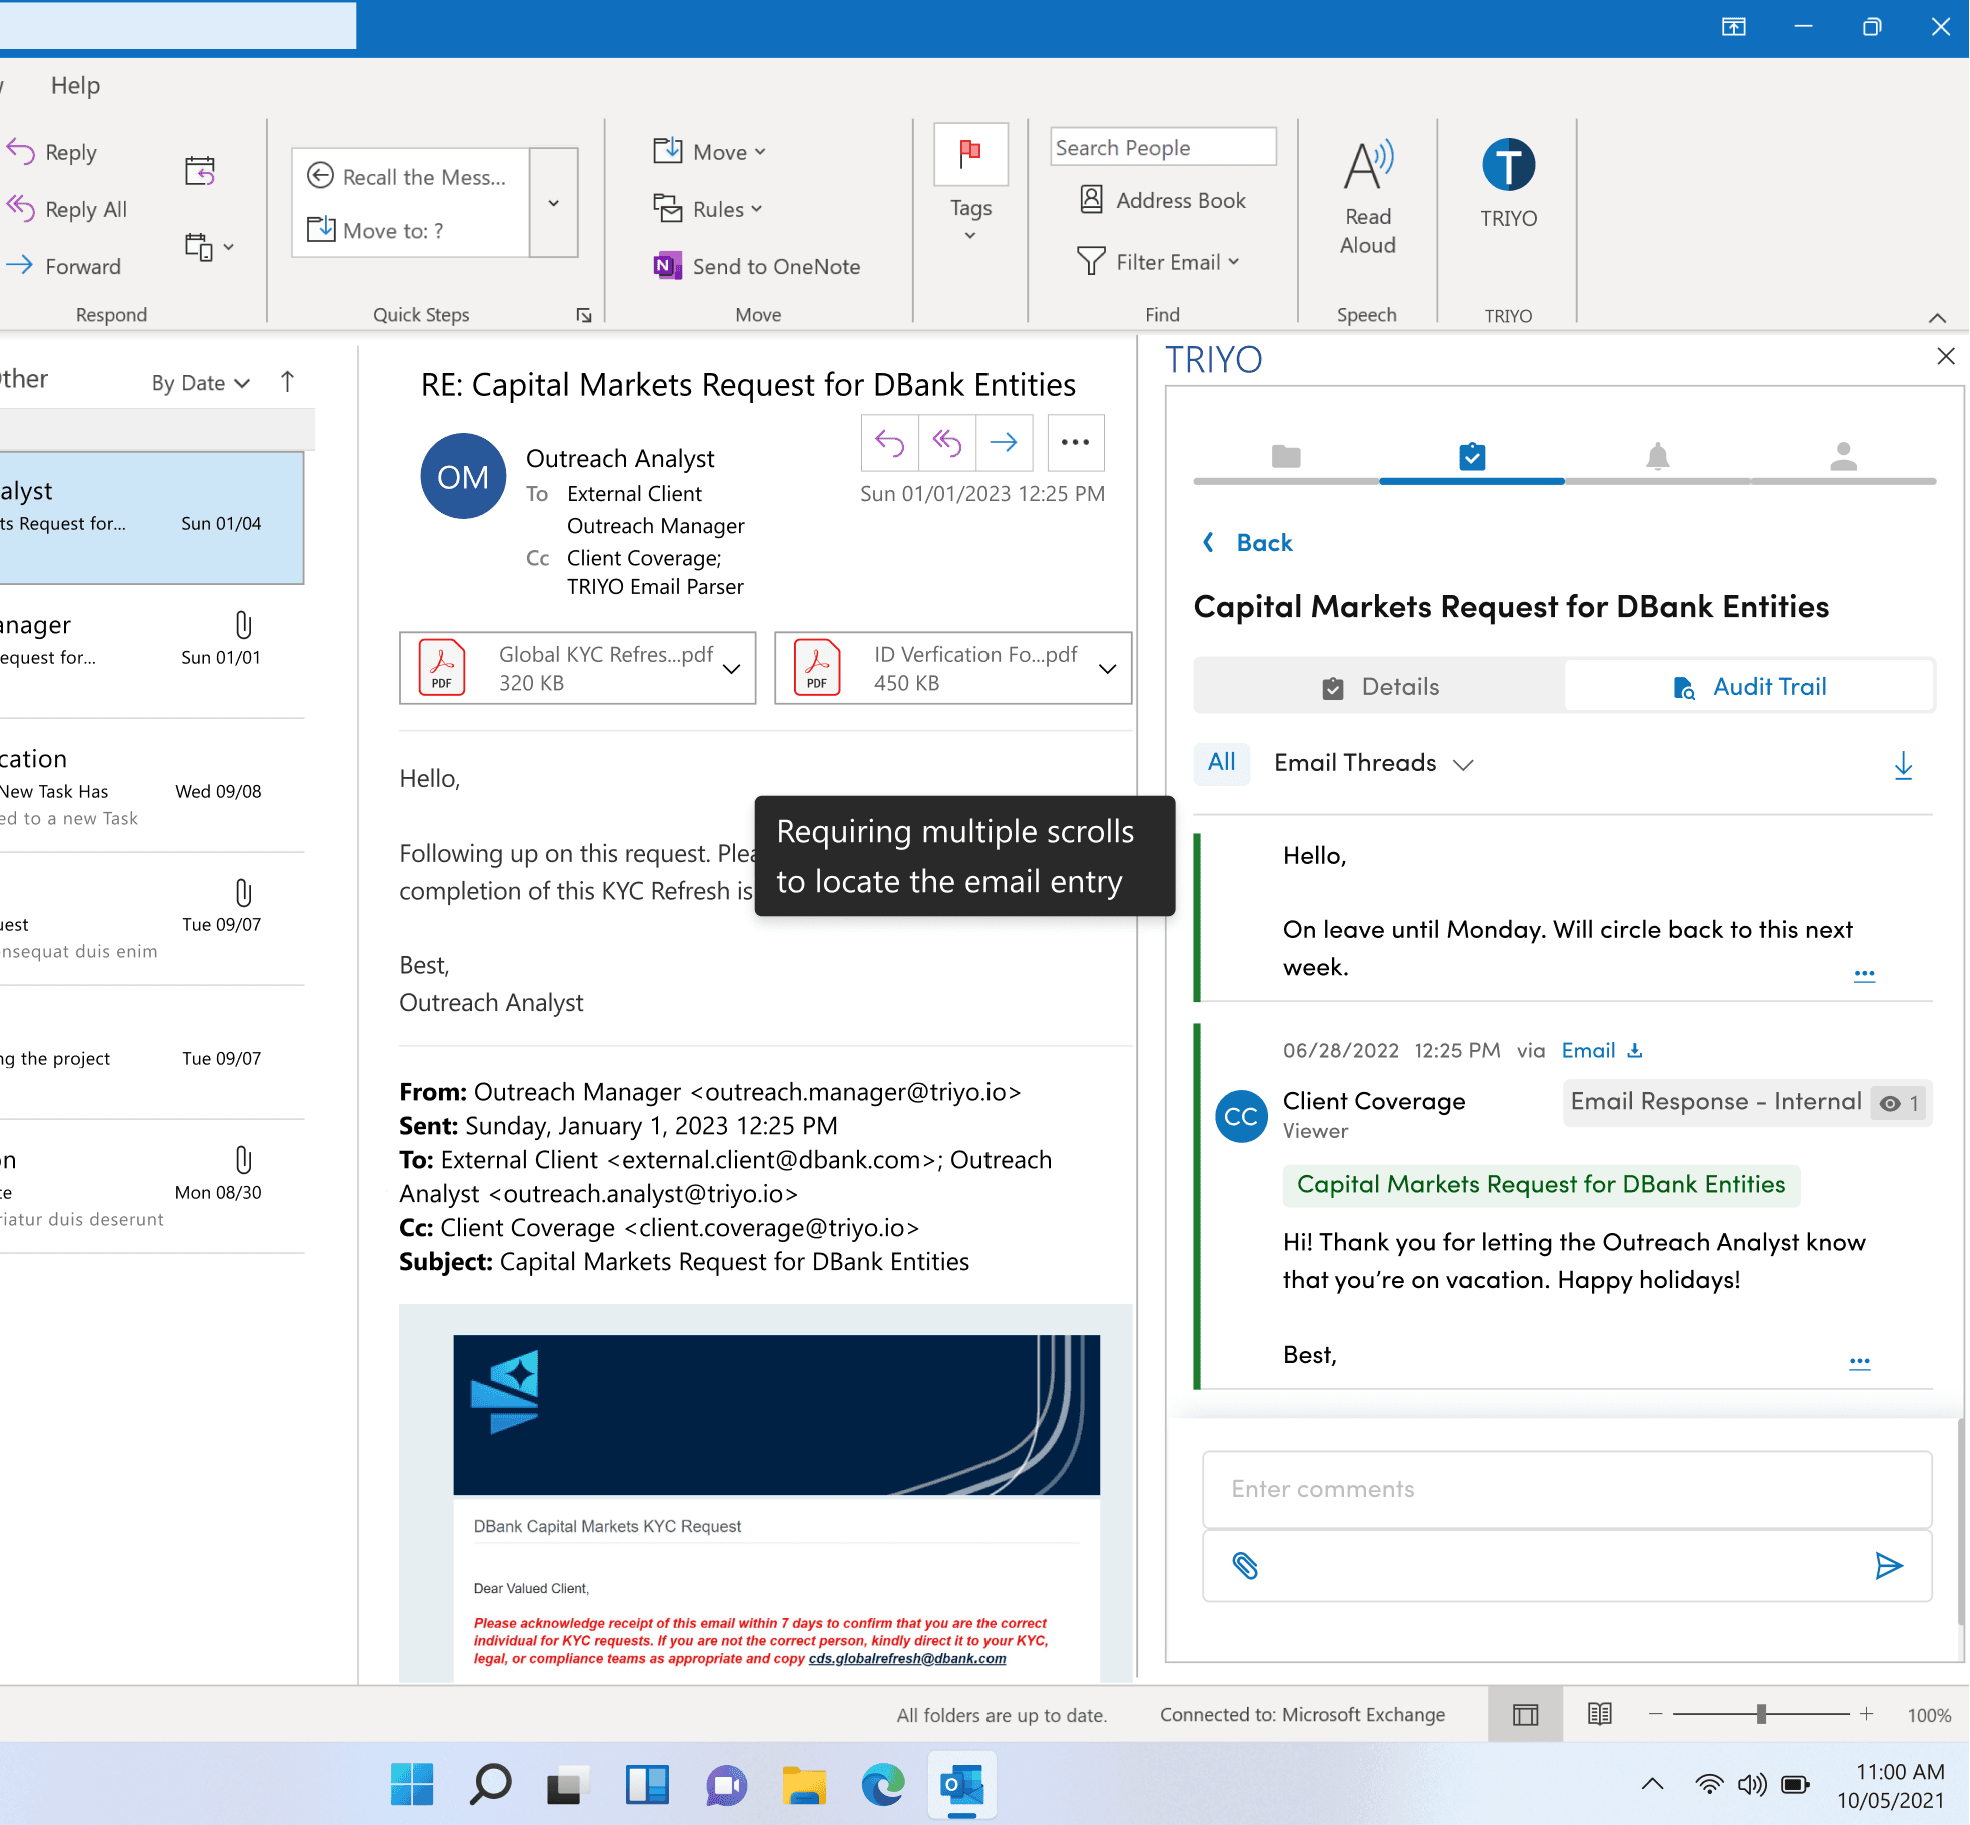Viewport: 1970px width, 1825px height.
Task: Open the Help menu tab
Action: coord(75,86)
